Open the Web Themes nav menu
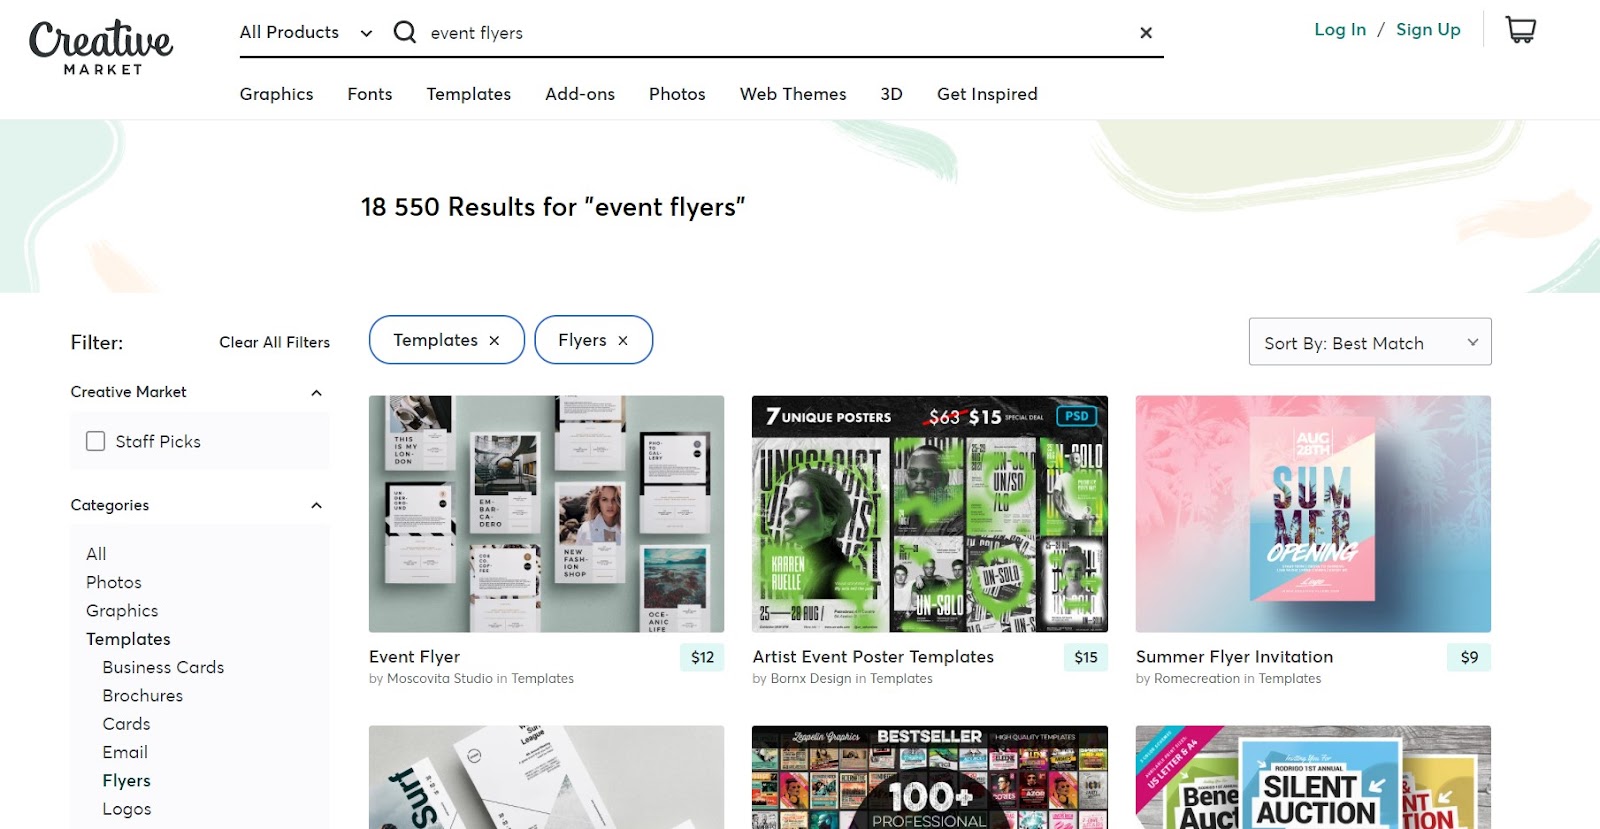The image size is (1600, 829). click(x=793, y=94)
